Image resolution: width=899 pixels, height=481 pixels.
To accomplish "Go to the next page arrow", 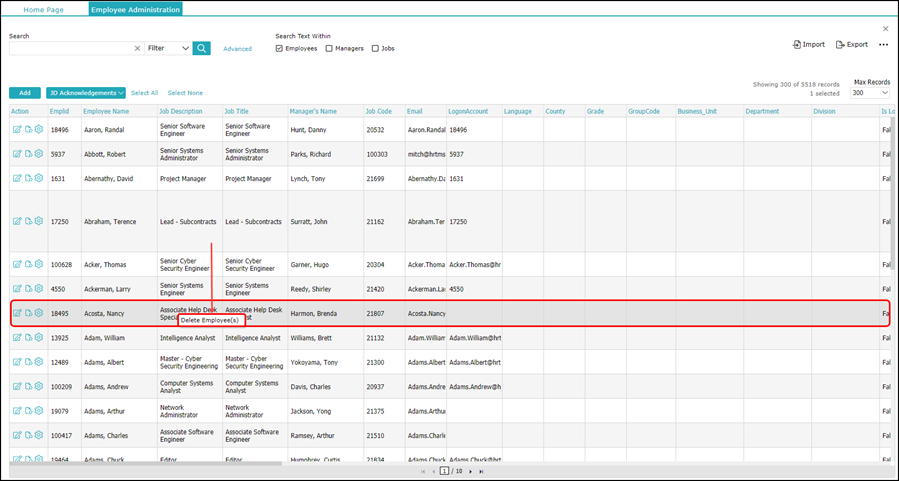I will tap(471, 471).
